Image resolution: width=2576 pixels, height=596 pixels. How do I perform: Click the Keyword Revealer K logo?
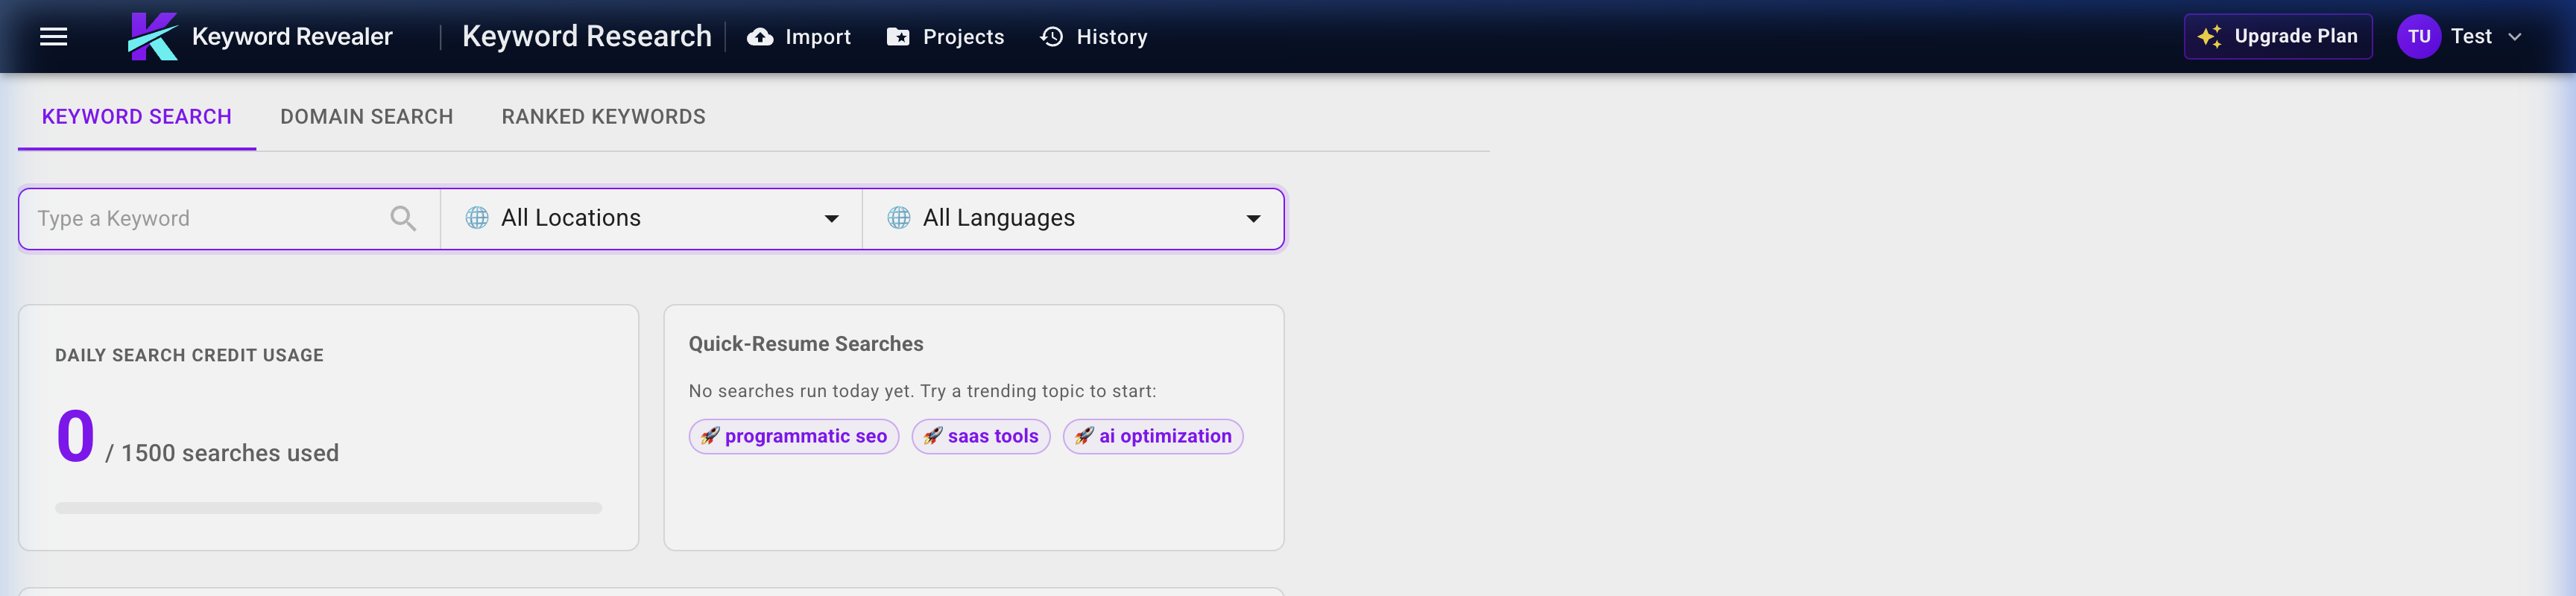coord(153,37)
